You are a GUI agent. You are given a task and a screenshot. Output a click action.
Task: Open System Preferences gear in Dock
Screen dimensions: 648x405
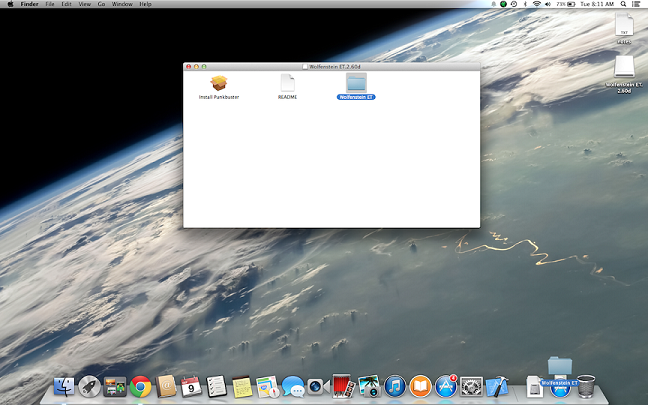(x=471, y=387)
